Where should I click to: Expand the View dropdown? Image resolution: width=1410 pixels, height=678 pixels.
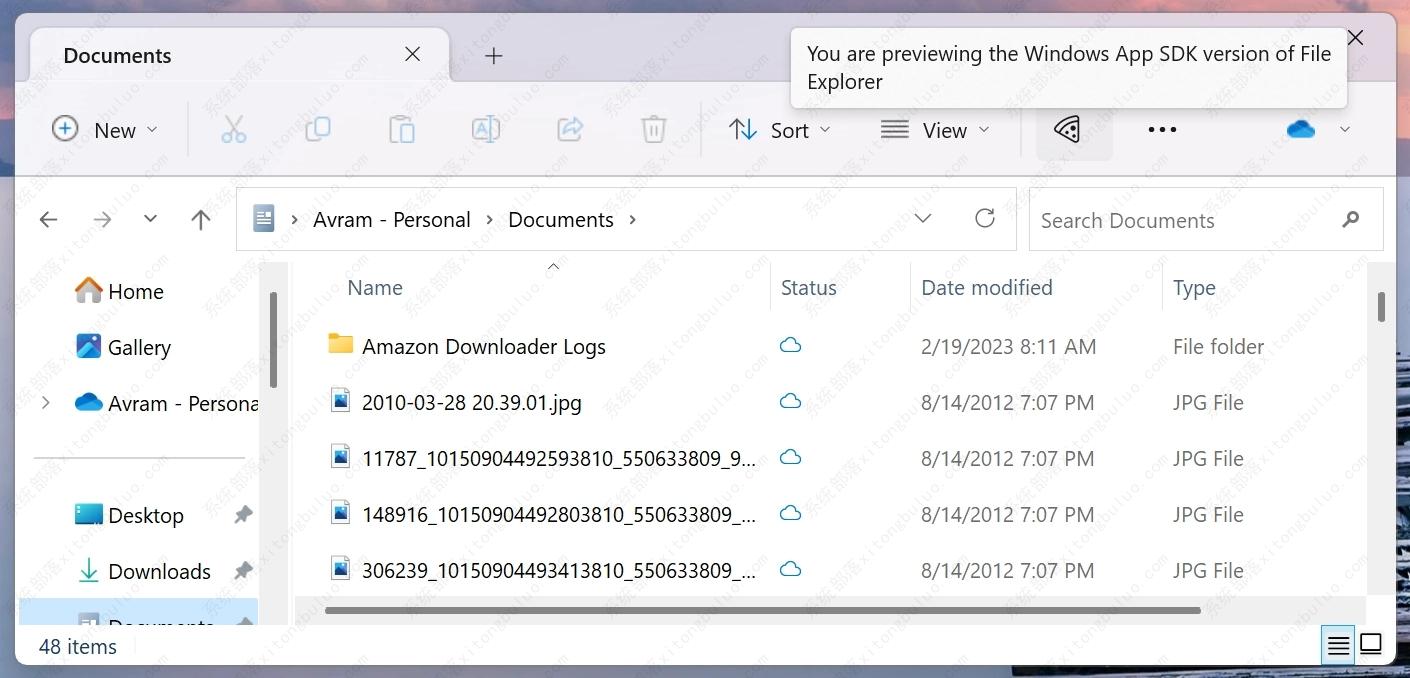click(x=934, y=129)
